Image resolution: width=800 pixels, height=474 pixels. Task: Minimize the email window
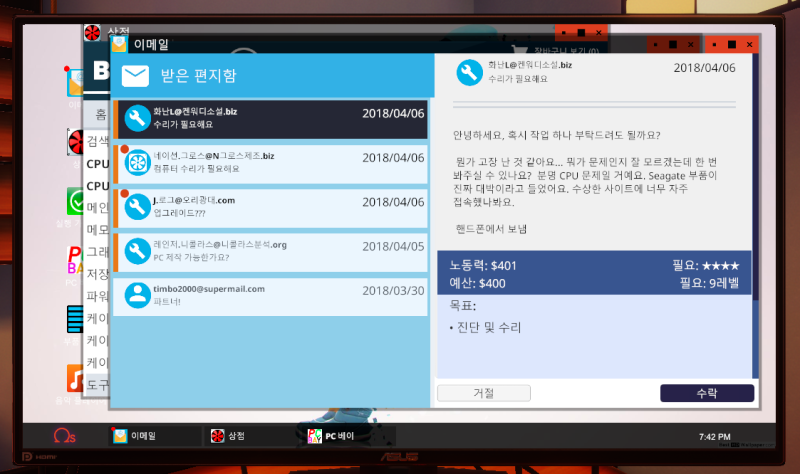coord(714,45)
